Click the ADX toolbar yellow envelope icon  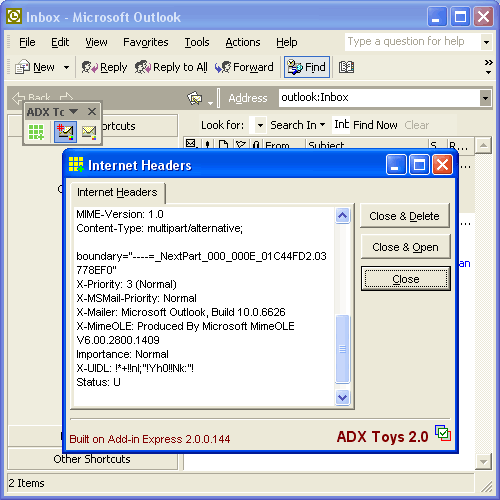point(89,132)
